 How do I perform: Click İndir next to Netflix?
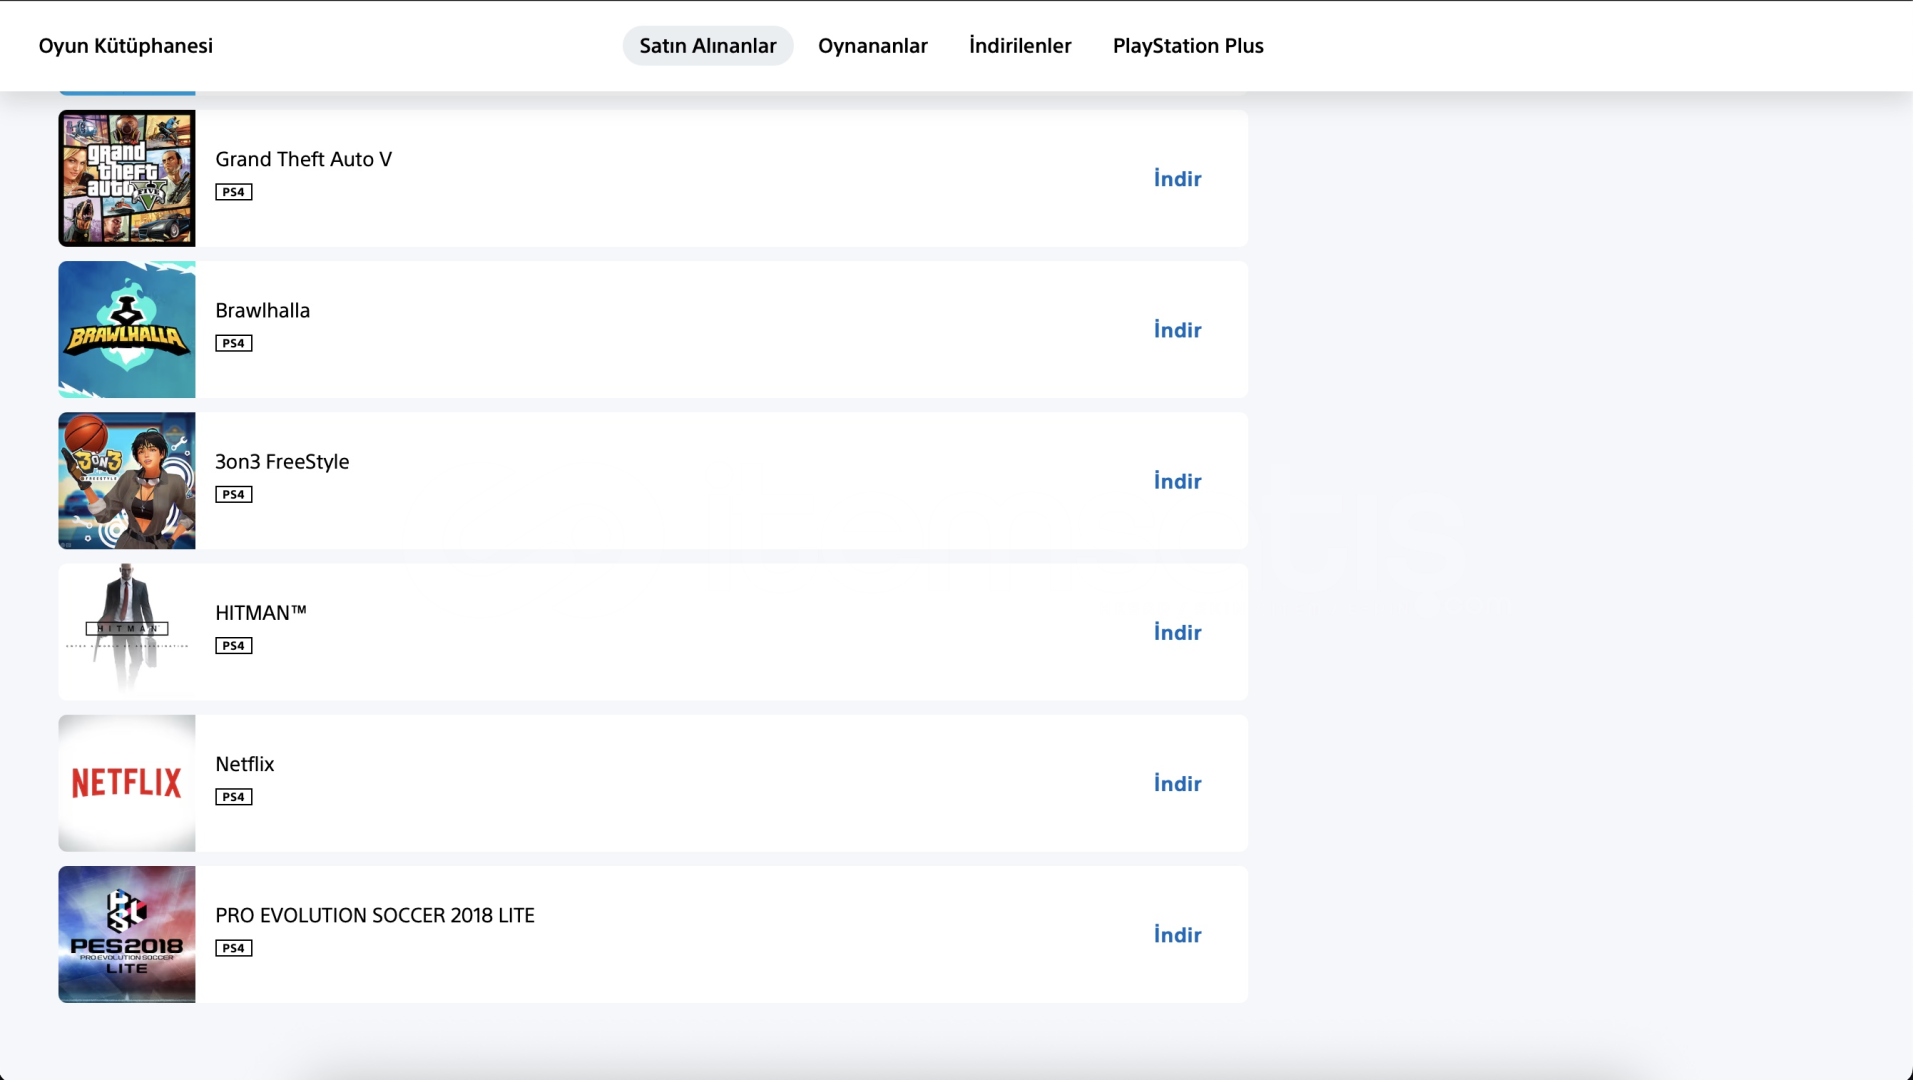pyautogui.click(x=1177, y=784)
